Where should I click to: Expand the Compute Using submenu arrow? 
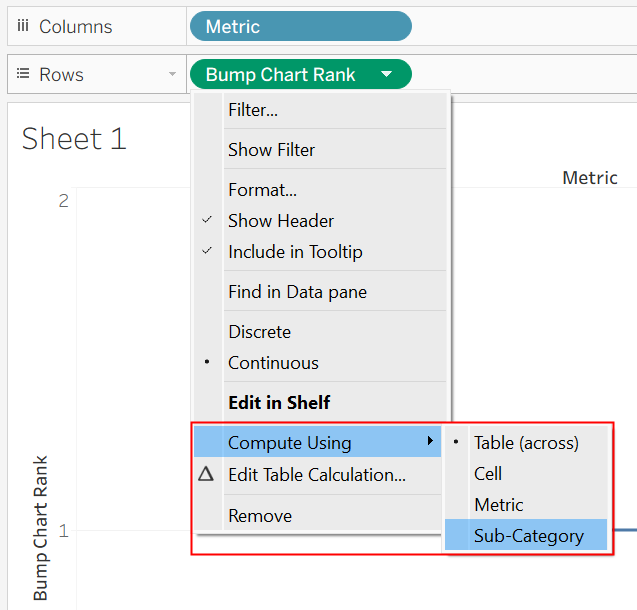[x=430, y=441]
